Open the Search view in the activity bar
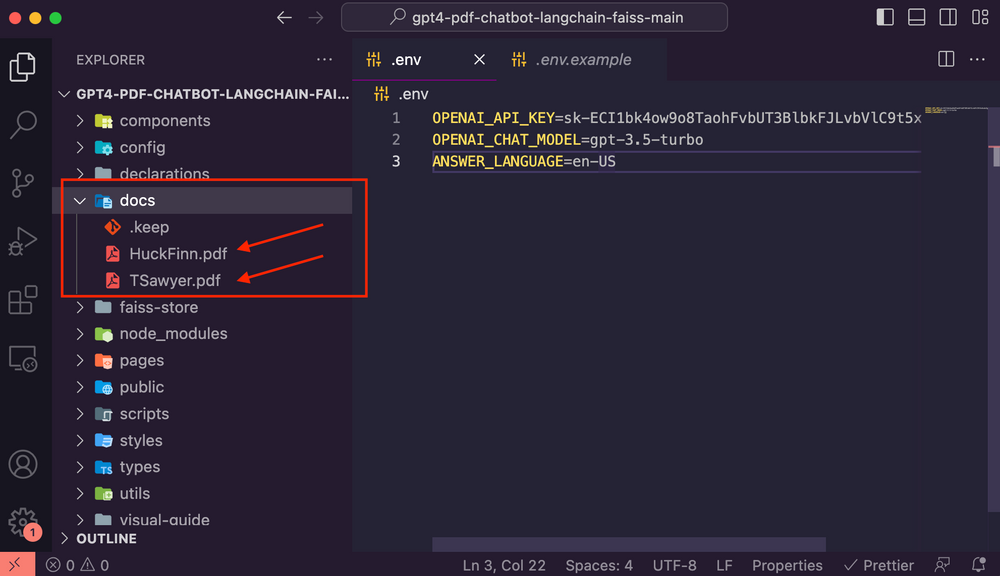Image resolution: width=1000 pixels, height=576 pixels. point(24,125)
